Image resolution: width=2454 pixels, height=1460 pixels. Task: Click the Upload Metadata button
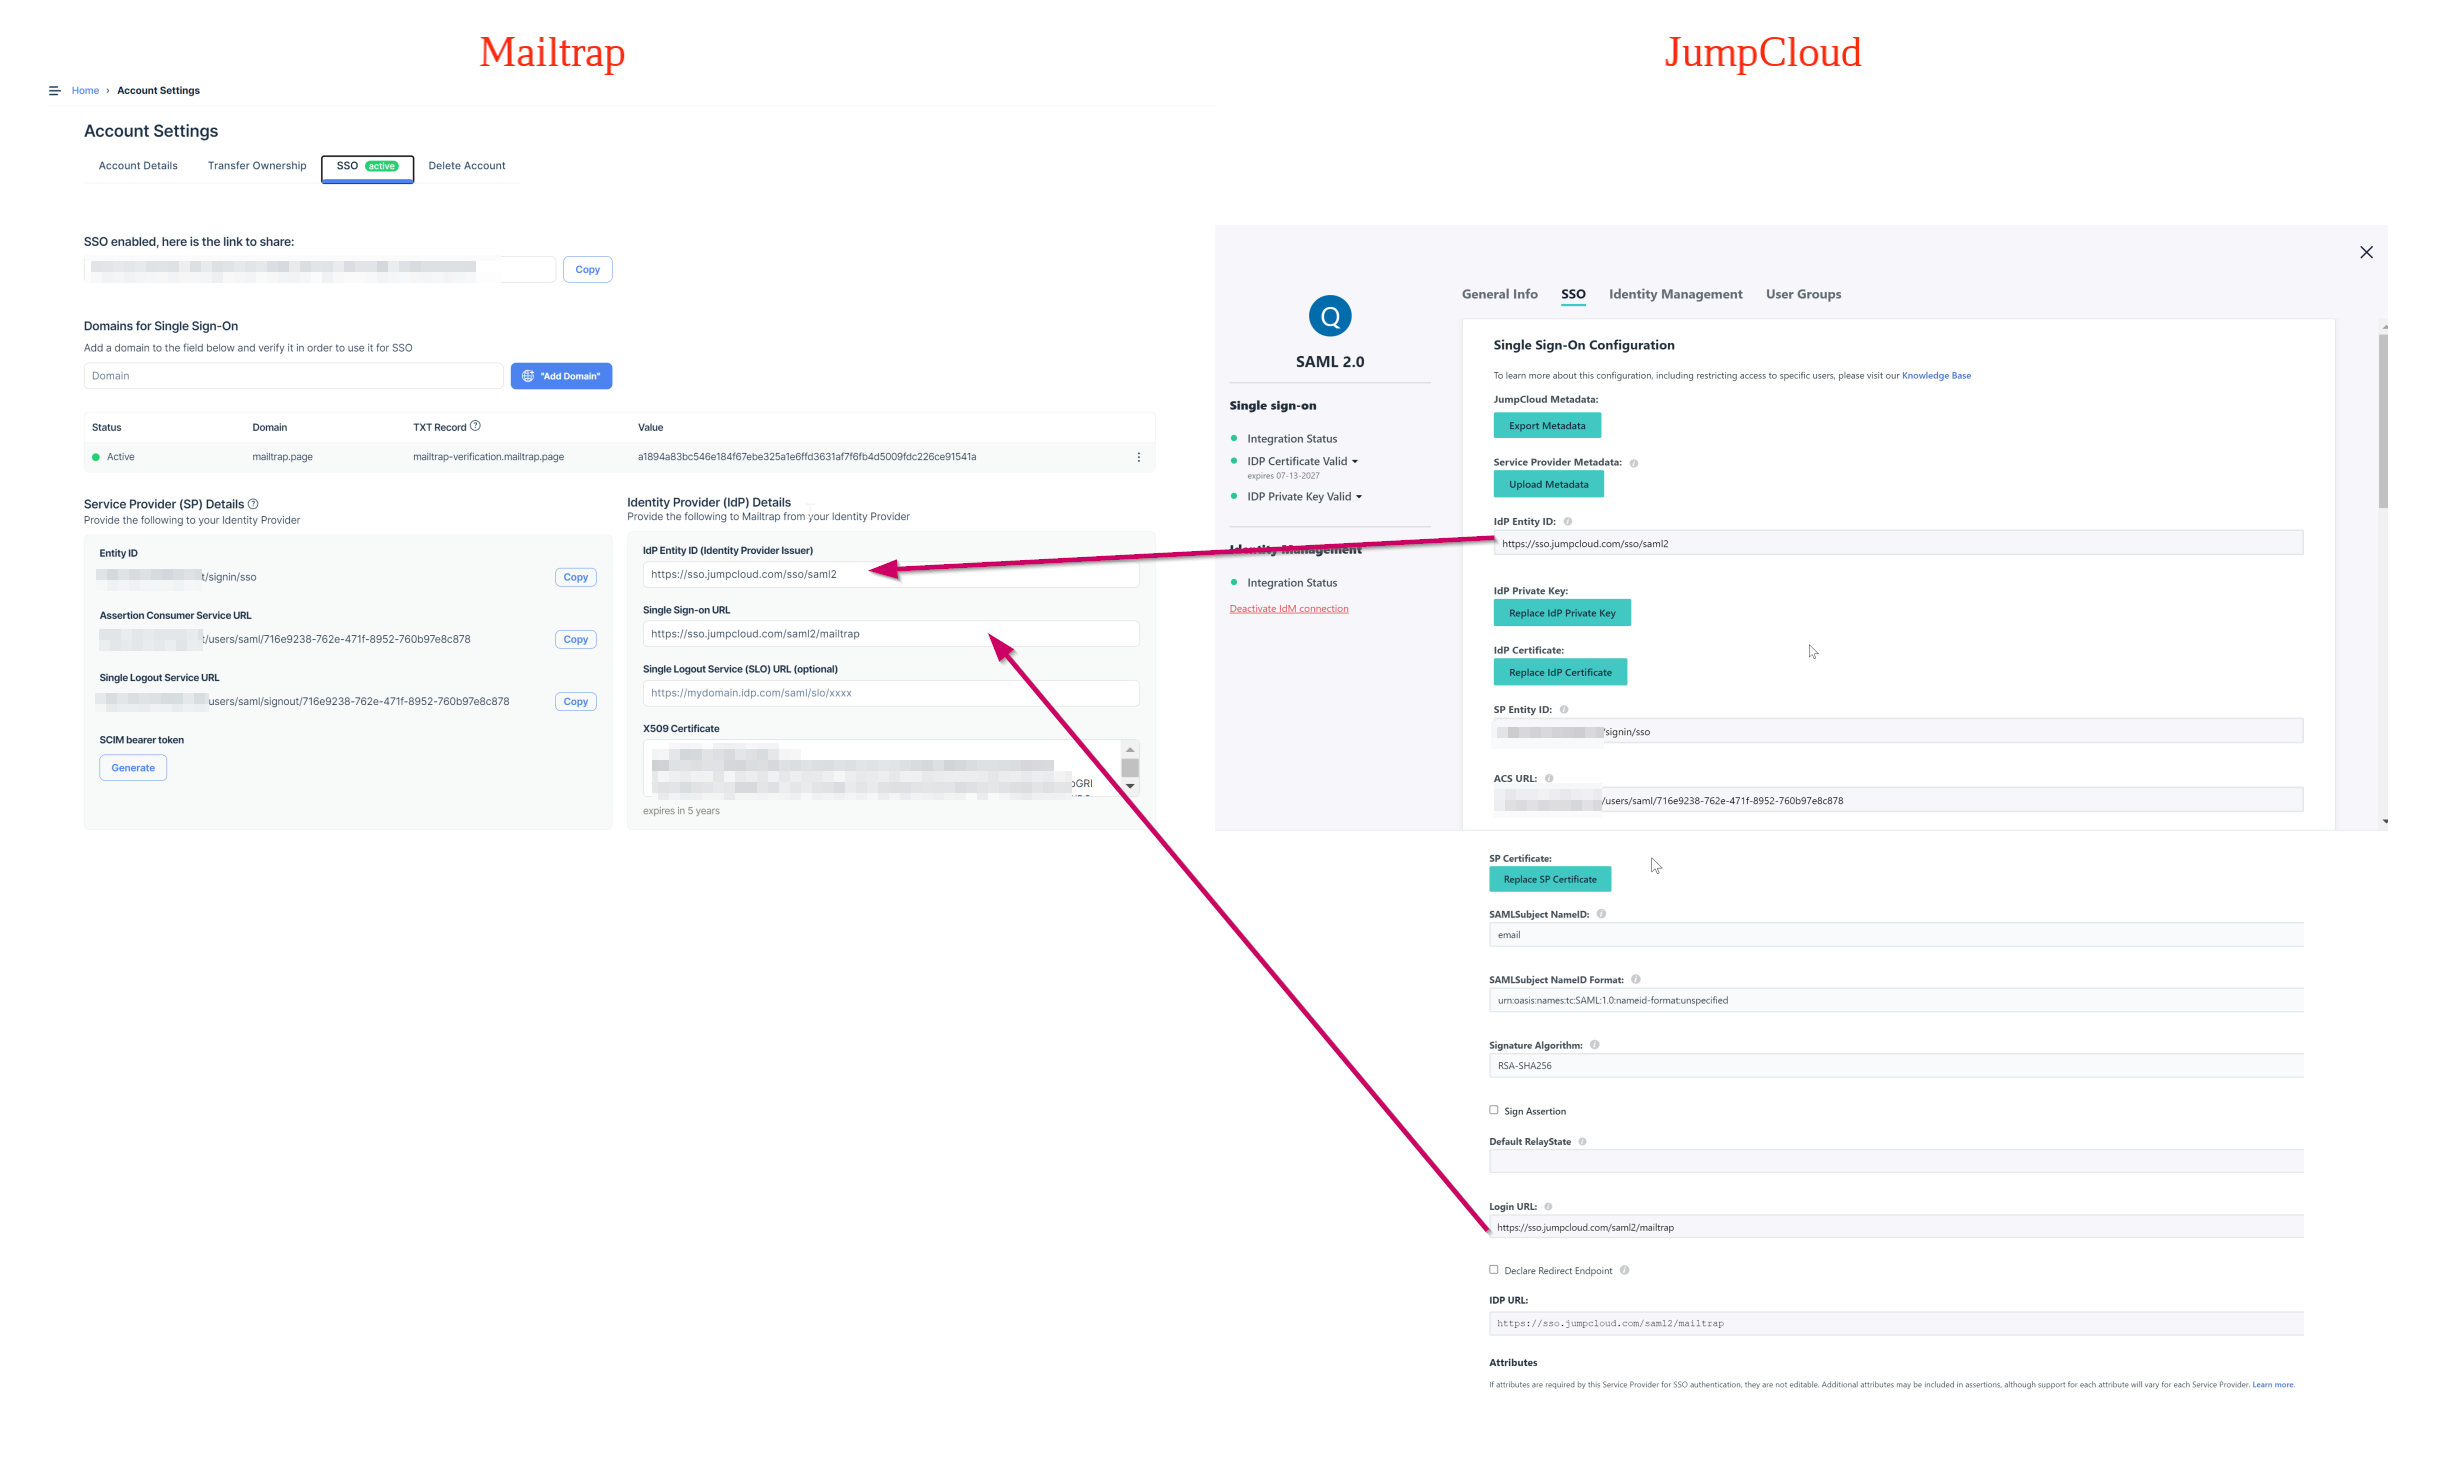1548,485
